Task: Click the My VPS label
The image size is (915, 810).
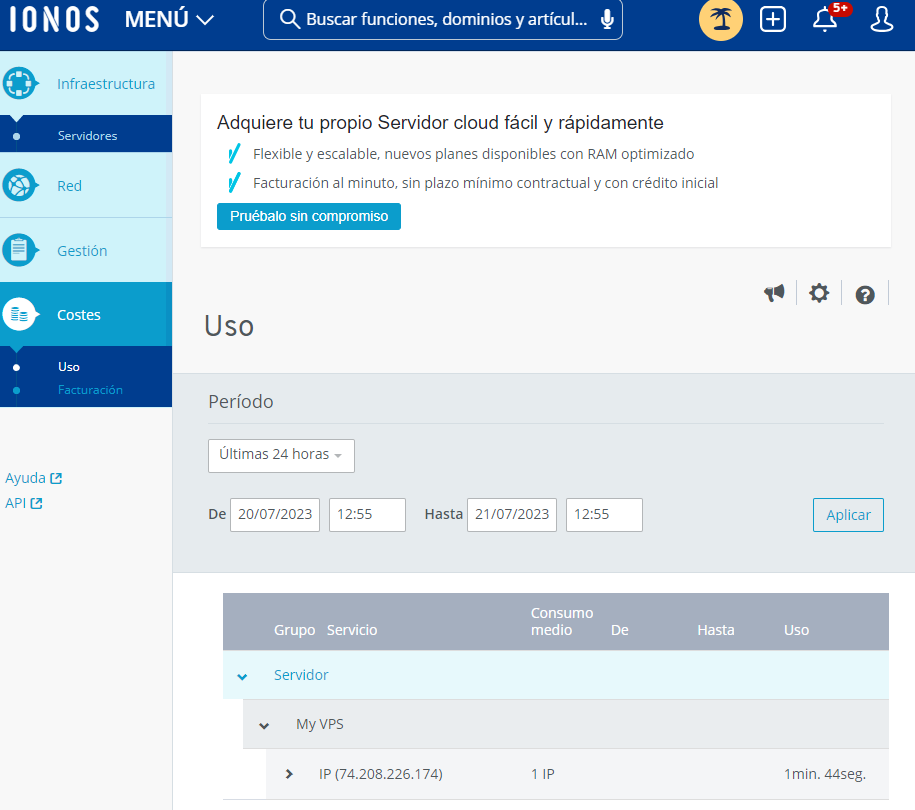Action: point(319,724)
